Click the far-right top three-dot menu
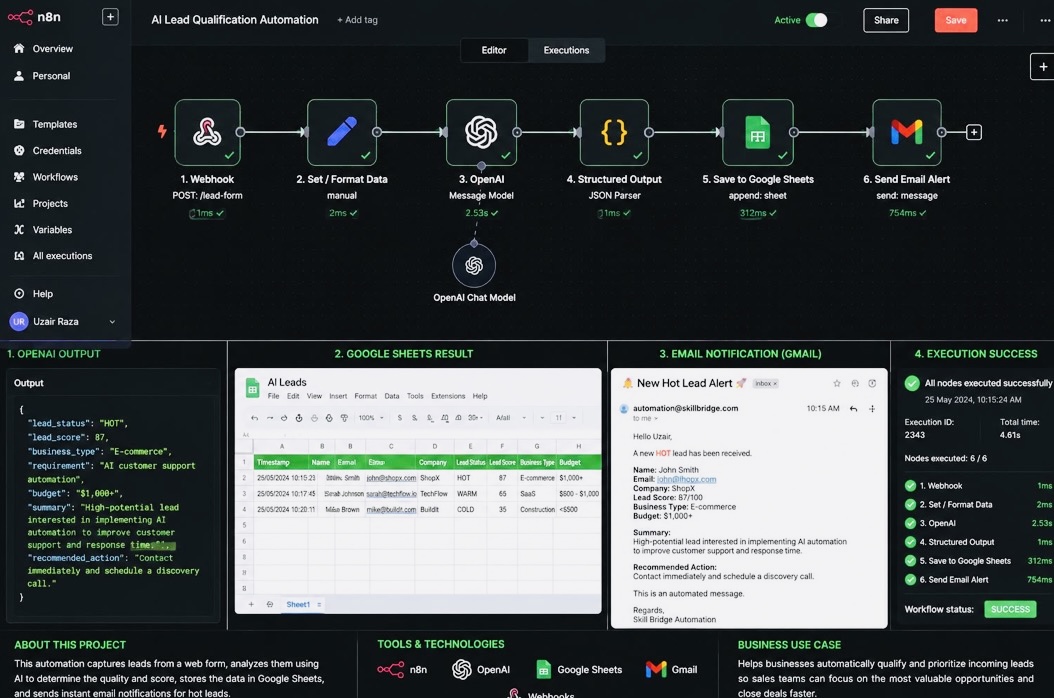This screenshot has height=698, width=1054. point(1045,20)
